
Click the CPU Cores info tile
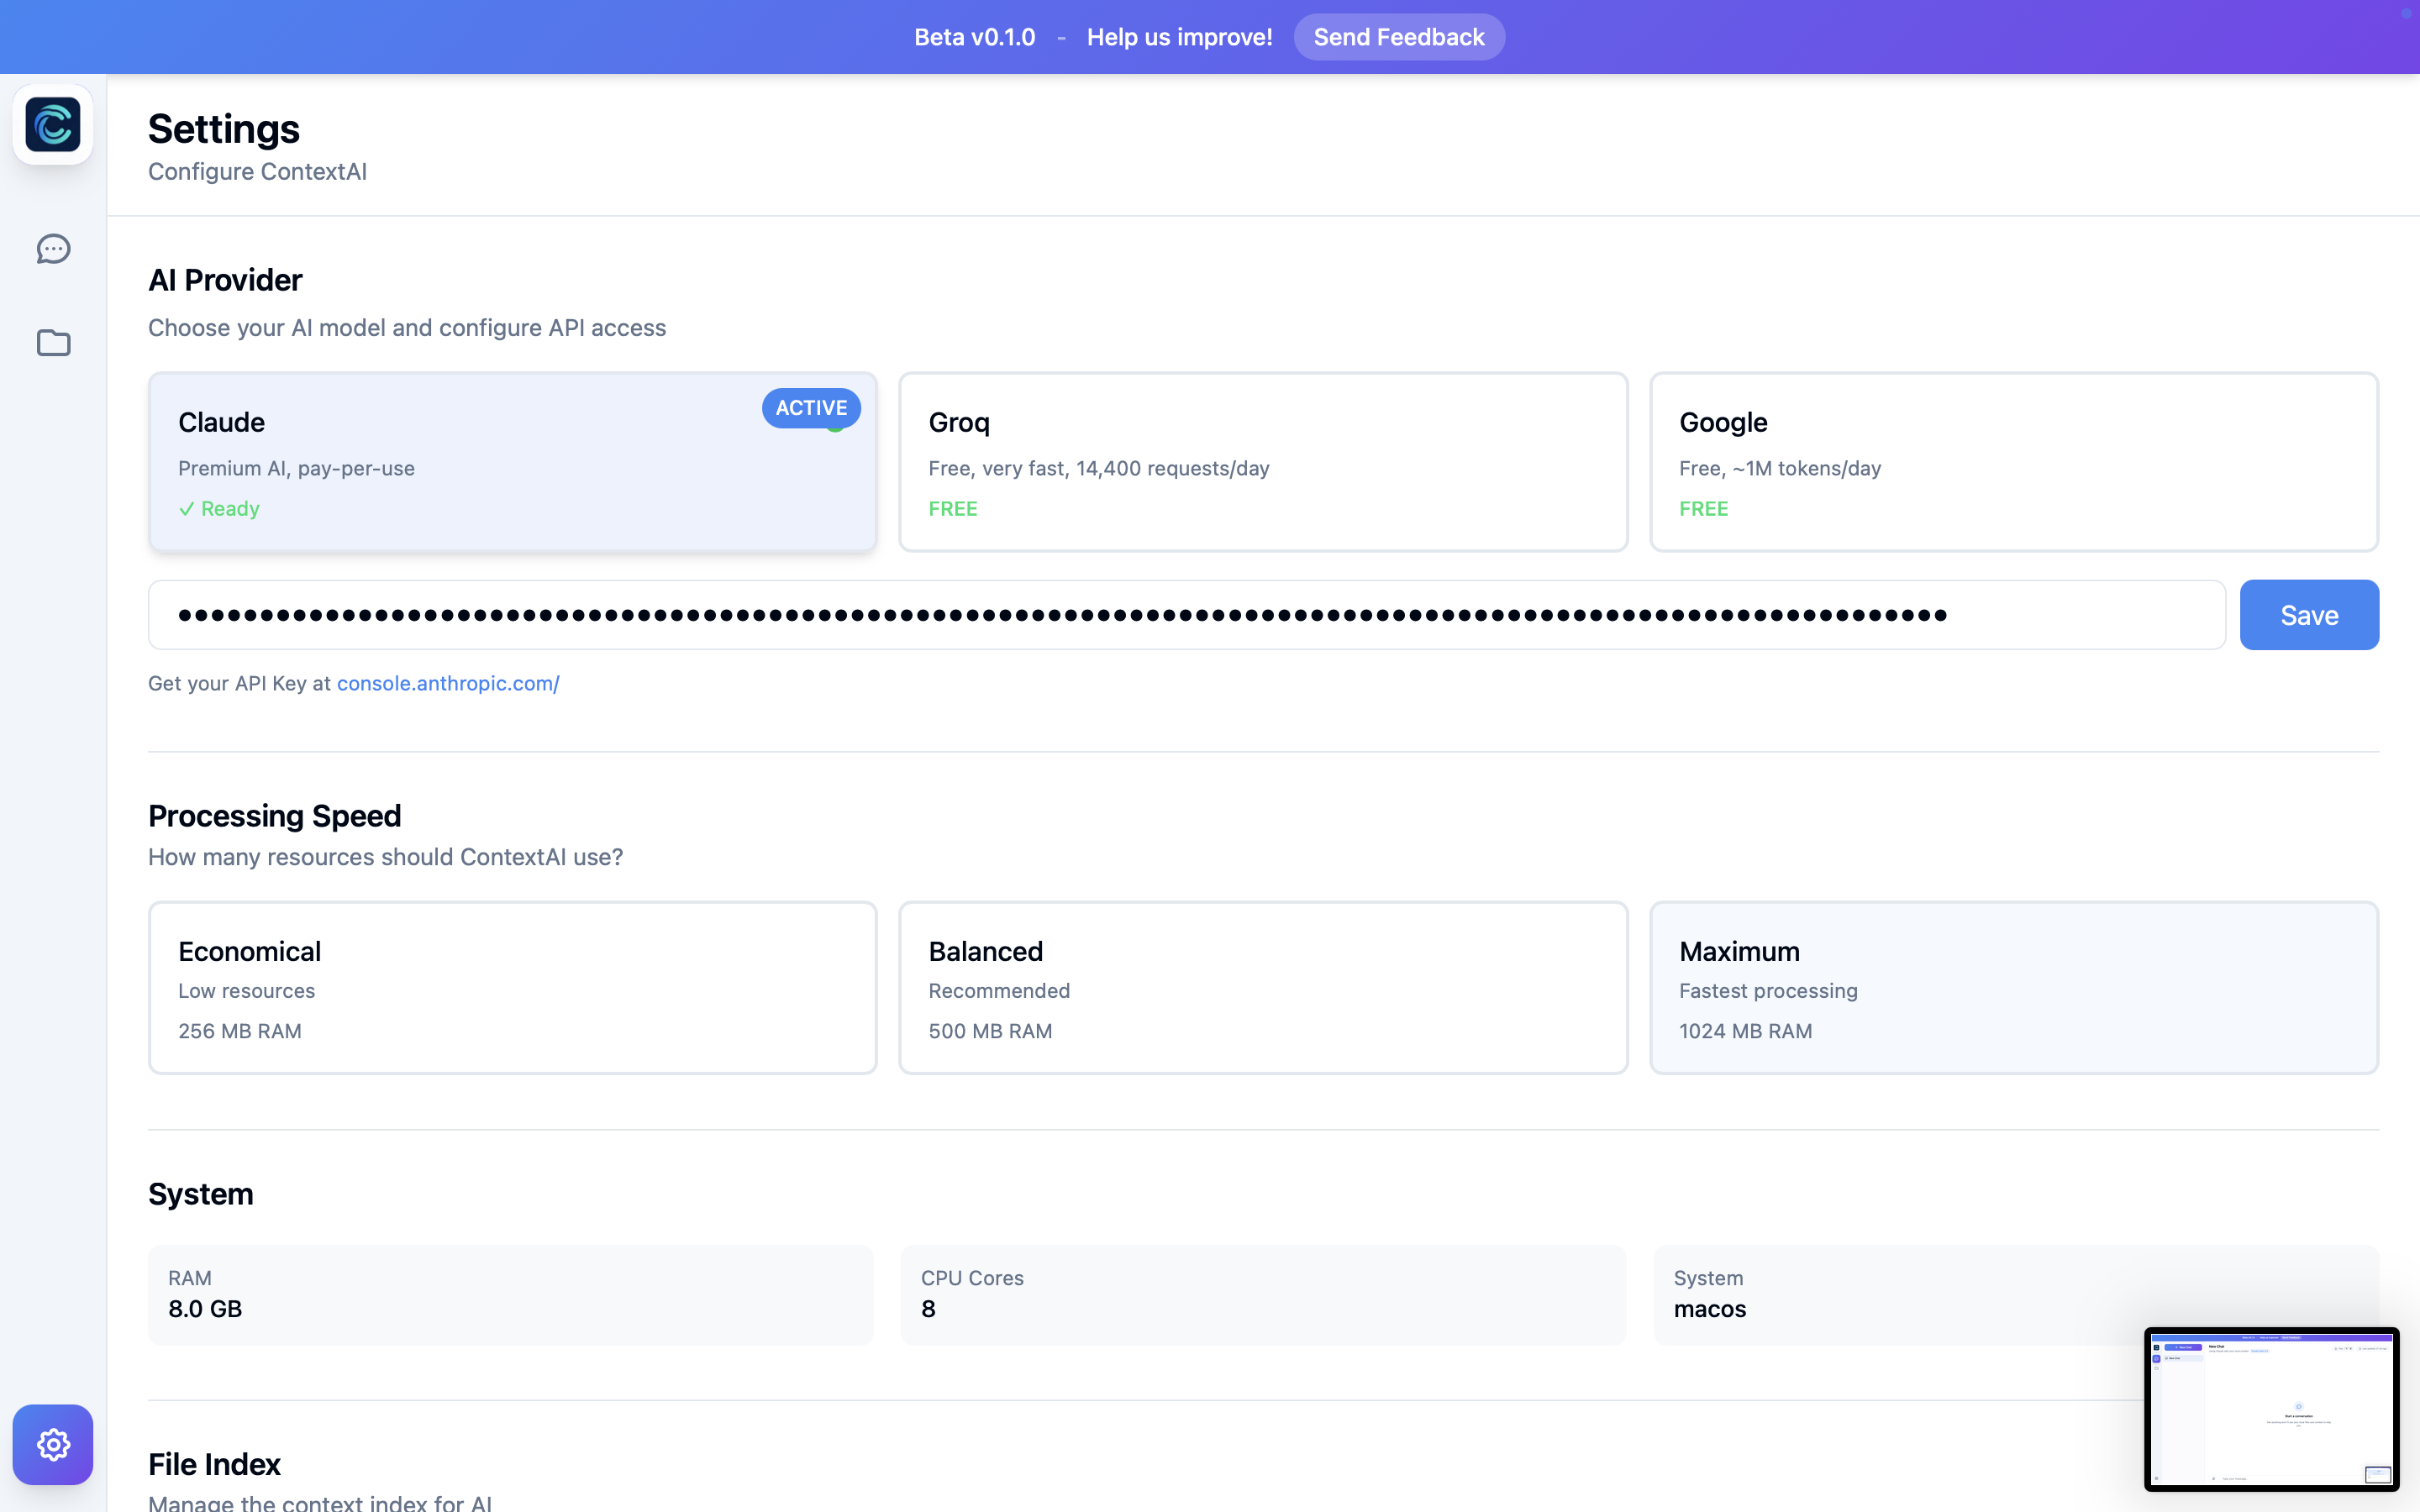pos(1262,1294)
